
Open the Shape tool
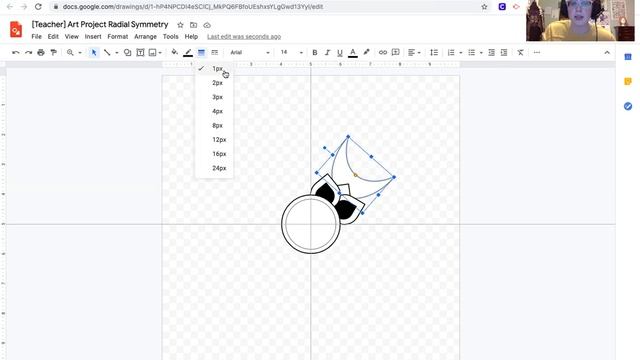click(x=127, y=53)
